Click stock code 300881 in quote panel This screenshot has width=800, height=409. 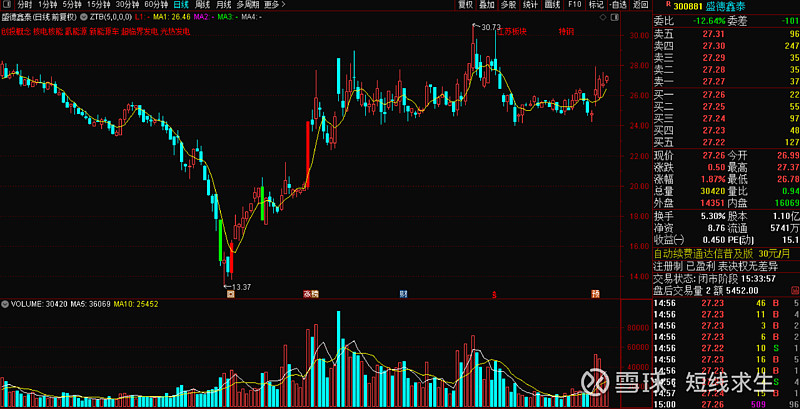pos(687,6)
